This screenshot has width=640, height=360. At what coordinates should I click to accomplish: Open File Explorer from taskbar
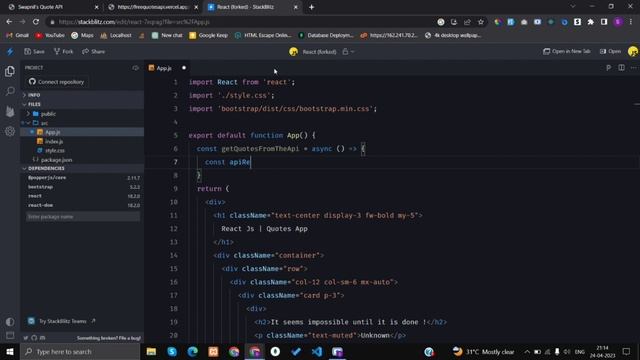tap(151, 351)
